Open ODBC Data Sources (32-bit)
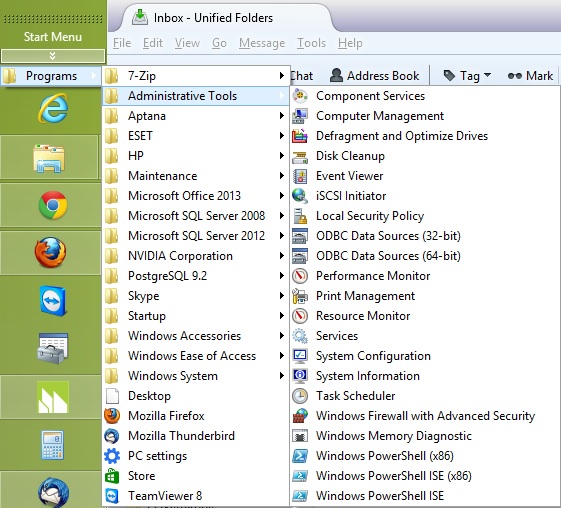Viewport: 561px width, 508px height. [x=425, y=236]
